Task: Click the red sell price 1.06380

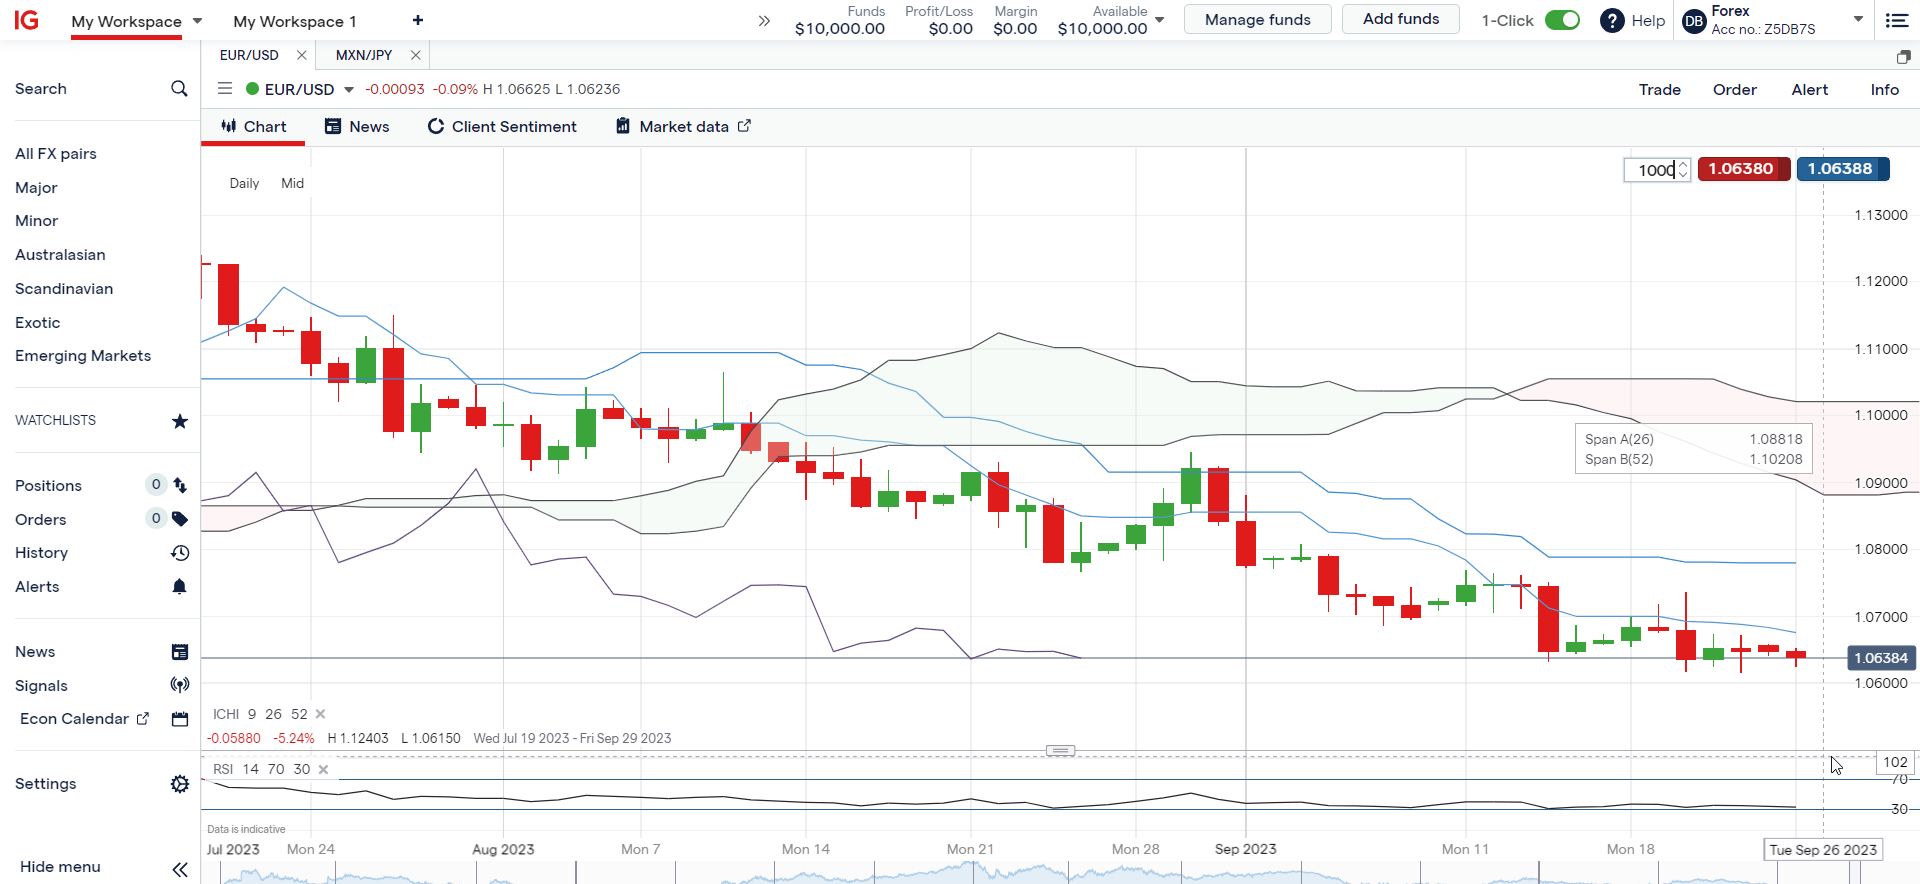Action: pos(1743,169)
